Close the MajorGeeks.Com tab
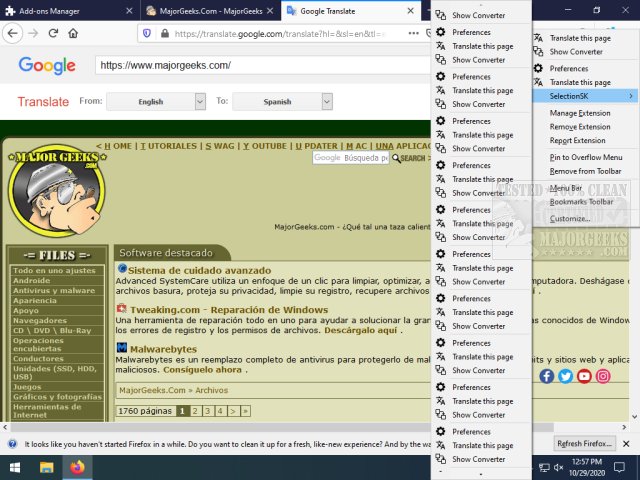The width and height of the screenshot is (640, 480). (270, 11)
